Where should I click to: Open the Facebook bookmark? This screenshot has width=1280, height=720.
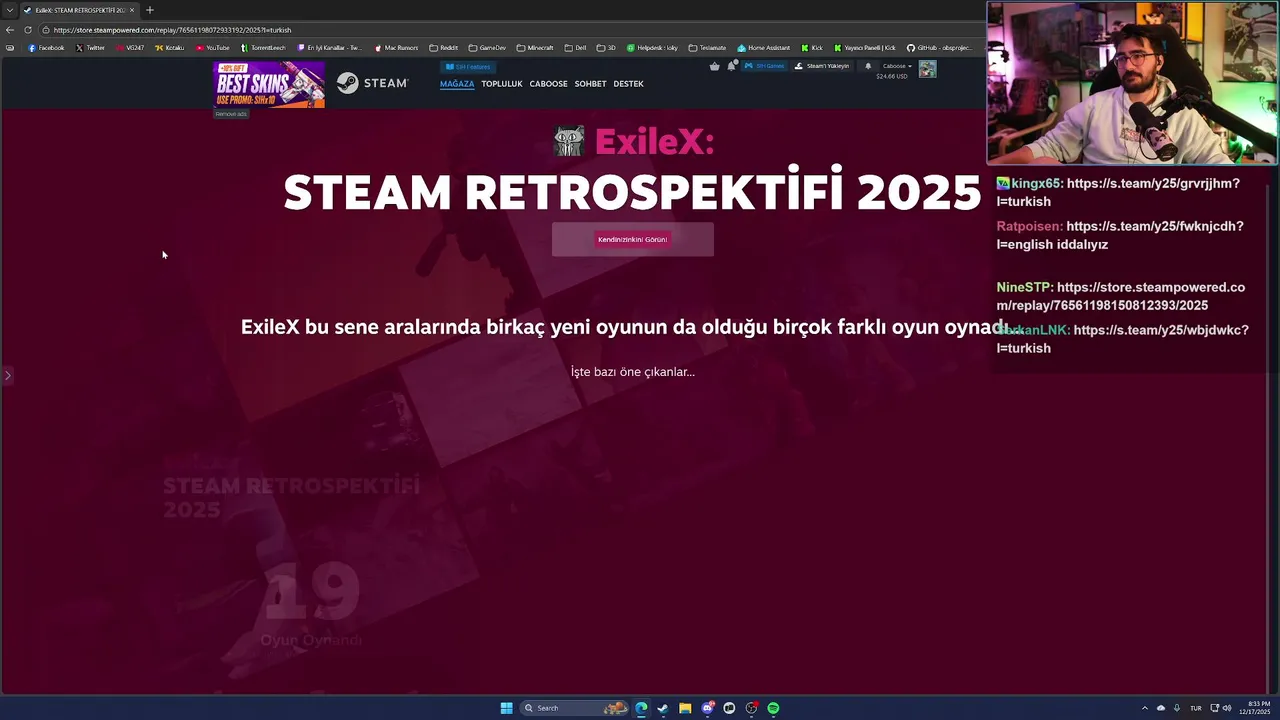[x=46, y=48]
